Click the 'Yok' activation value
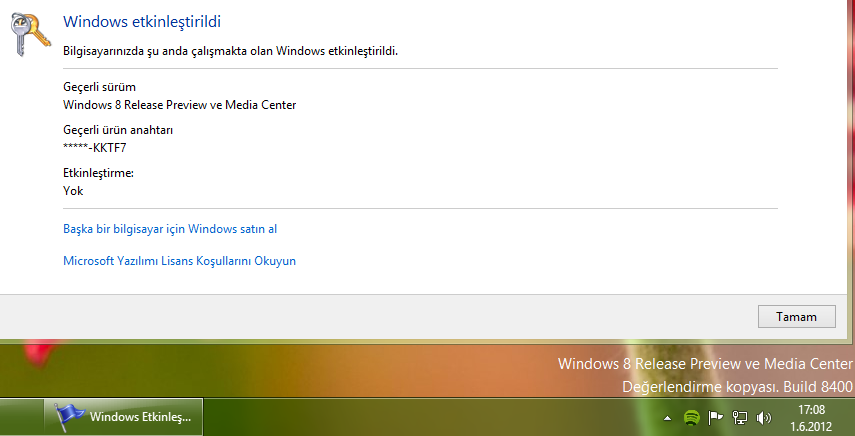Viewport: 855px width, 436px height. (x=73, y=191)
